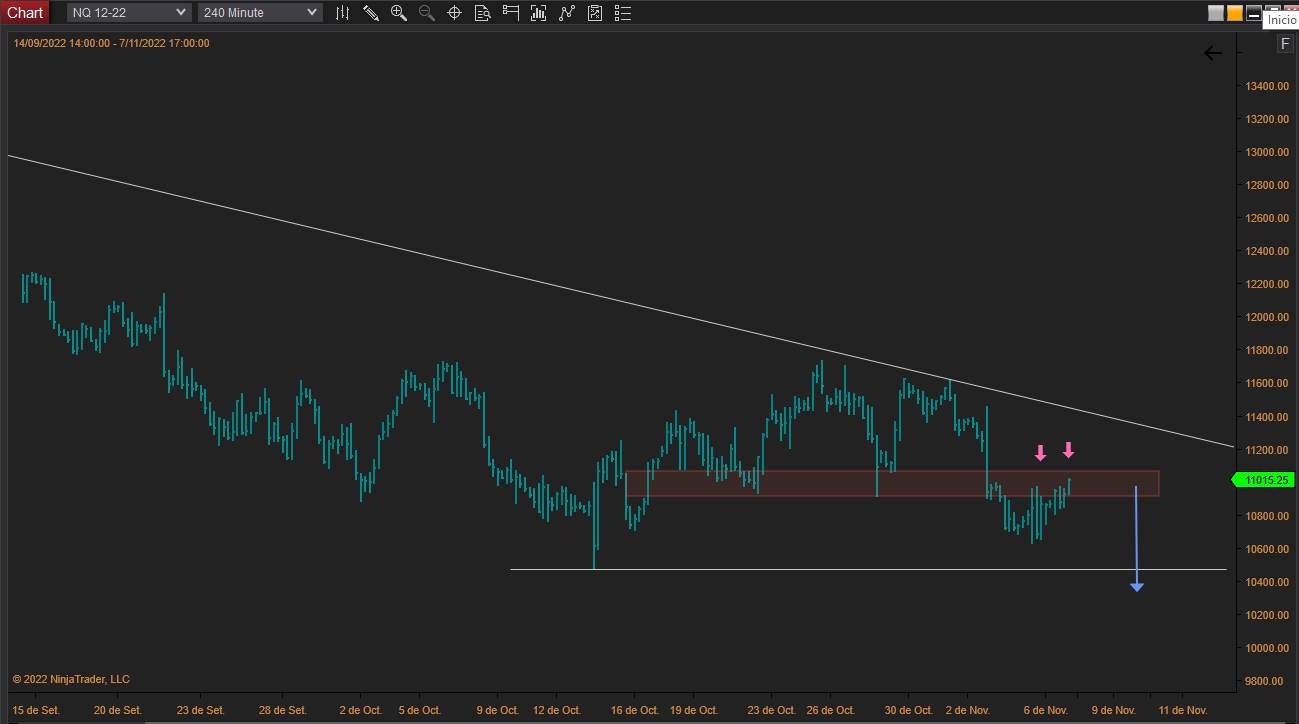This screenshot has width=1299, height=724.
Task: Click the percent document toolbar icon
Action: tap(595, 13)
